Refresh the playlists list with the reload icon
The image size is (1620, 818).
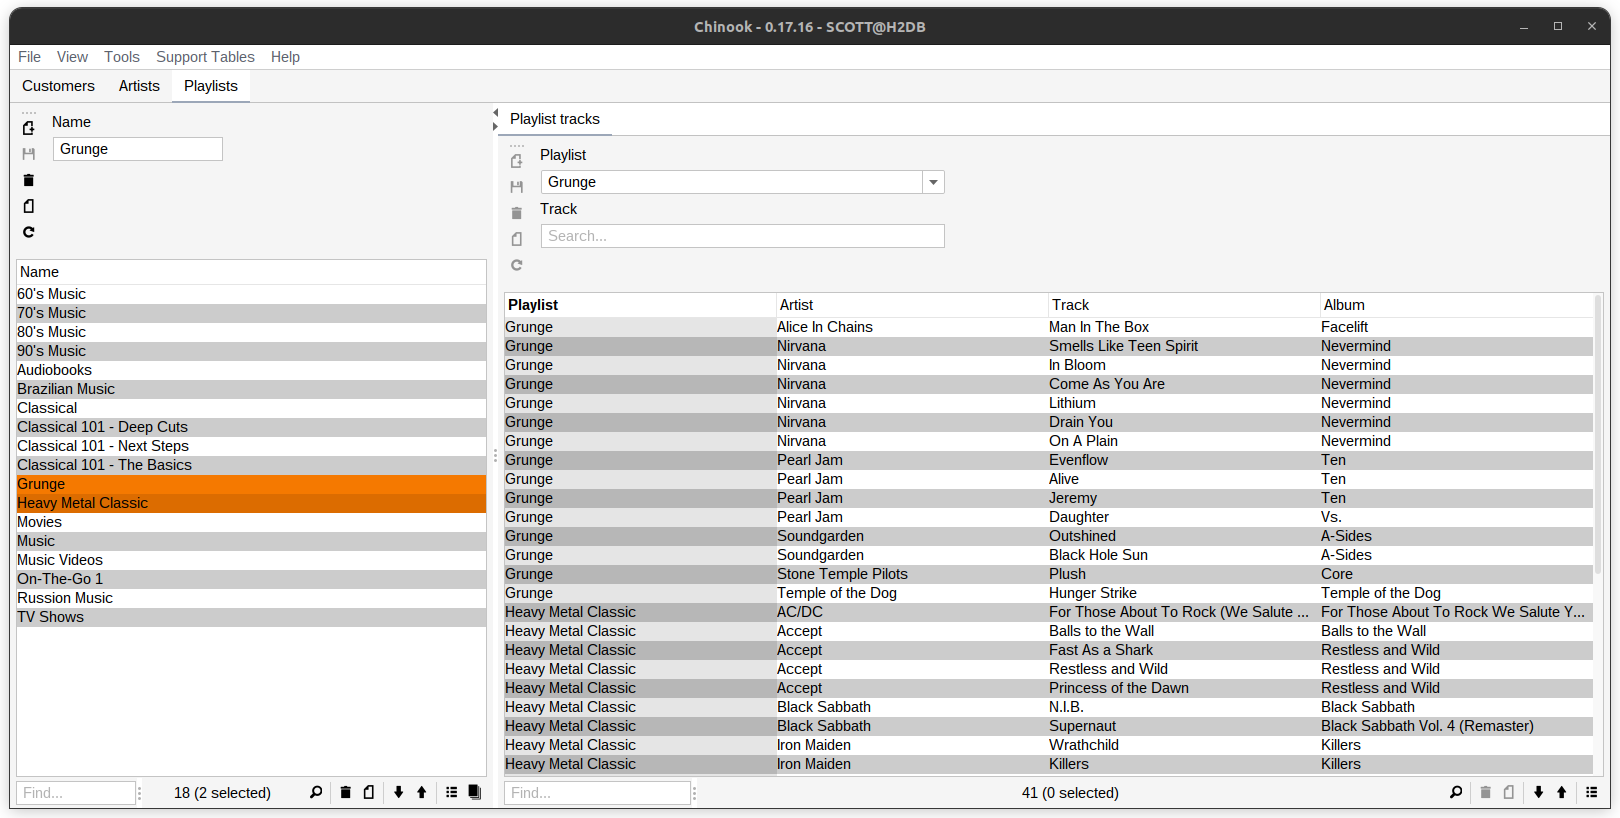pos(29,232)
